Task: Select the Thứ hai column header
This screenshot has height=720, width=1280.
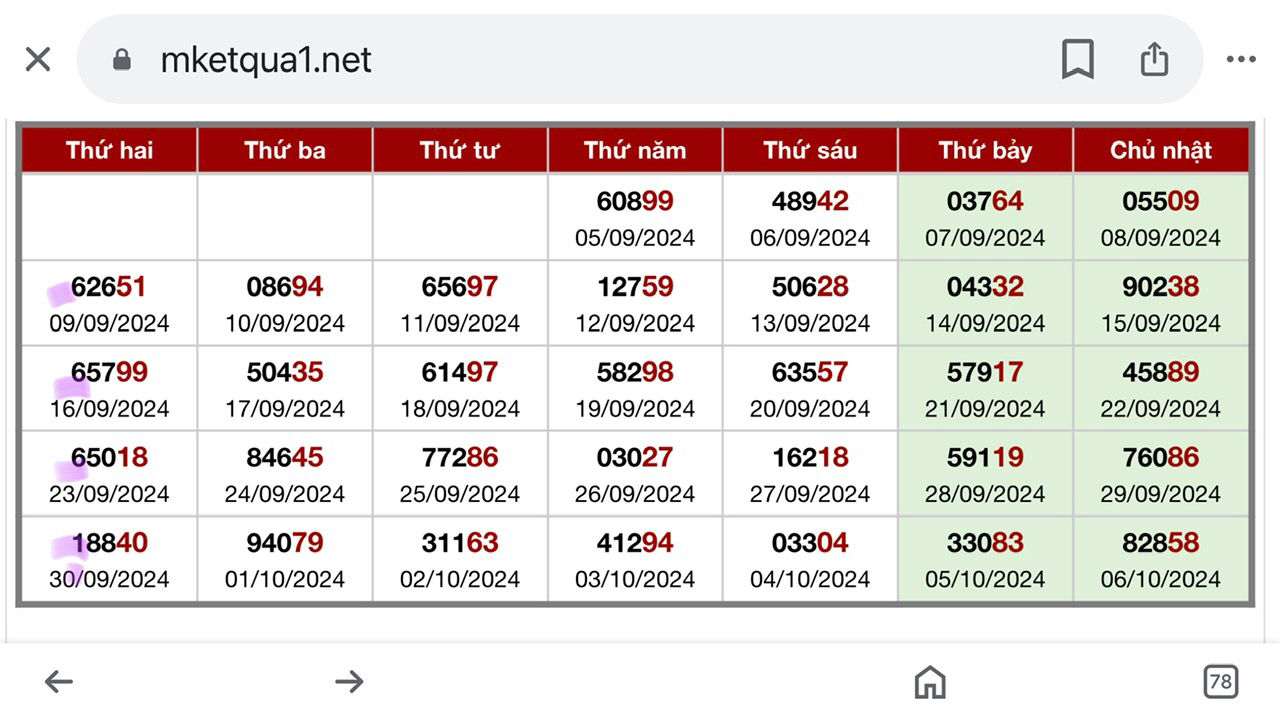Action: click(110, 150)
